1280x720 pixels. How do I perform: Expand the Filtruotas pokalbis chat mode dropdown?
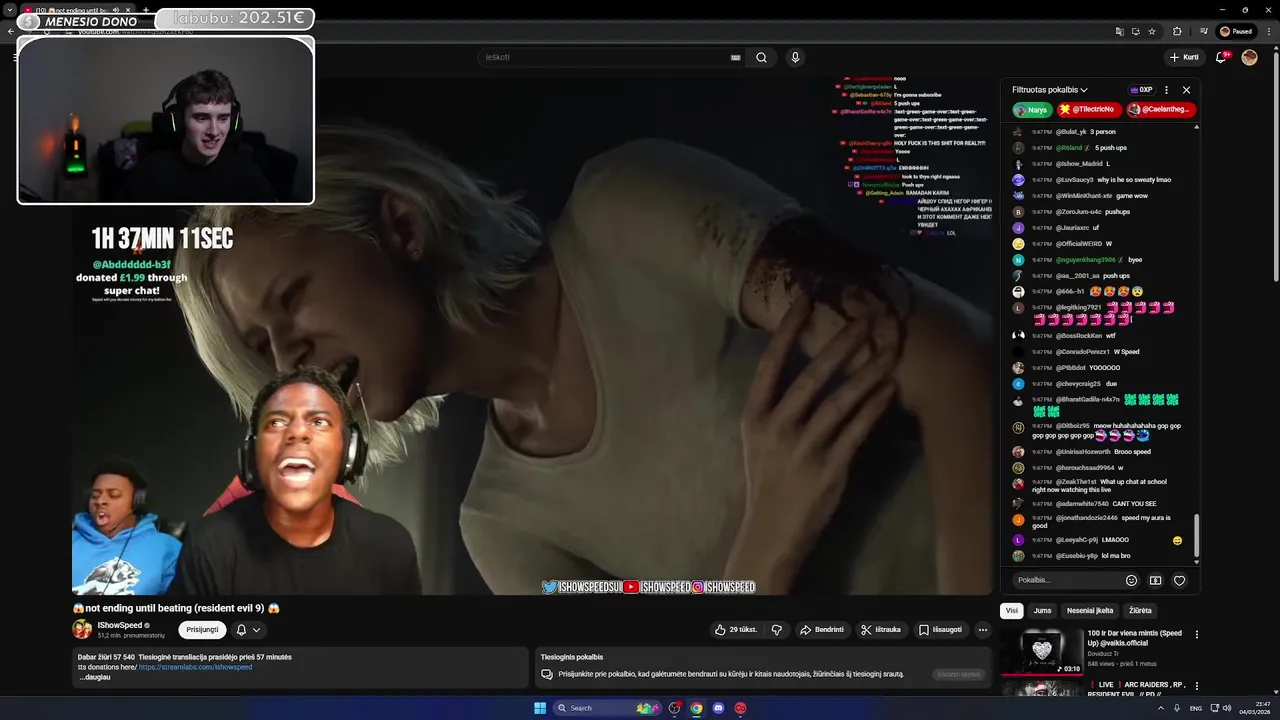[x=1050, y=90]
